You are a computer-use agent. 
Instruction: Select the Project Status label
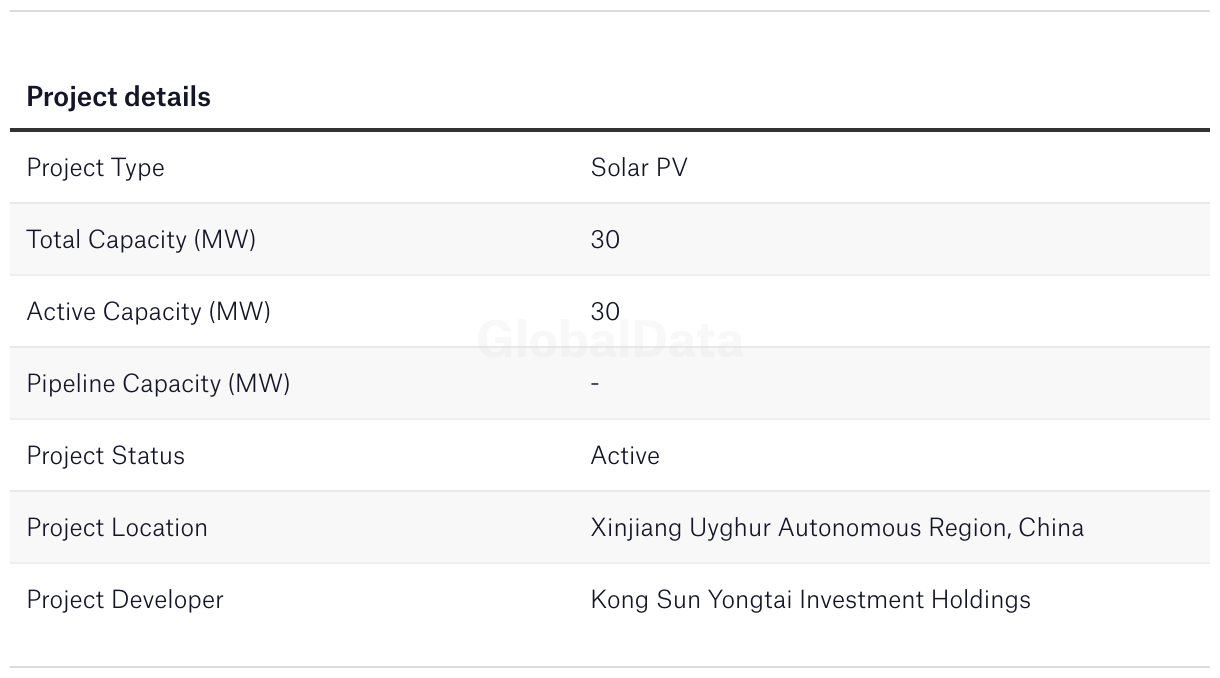[105, 456]
